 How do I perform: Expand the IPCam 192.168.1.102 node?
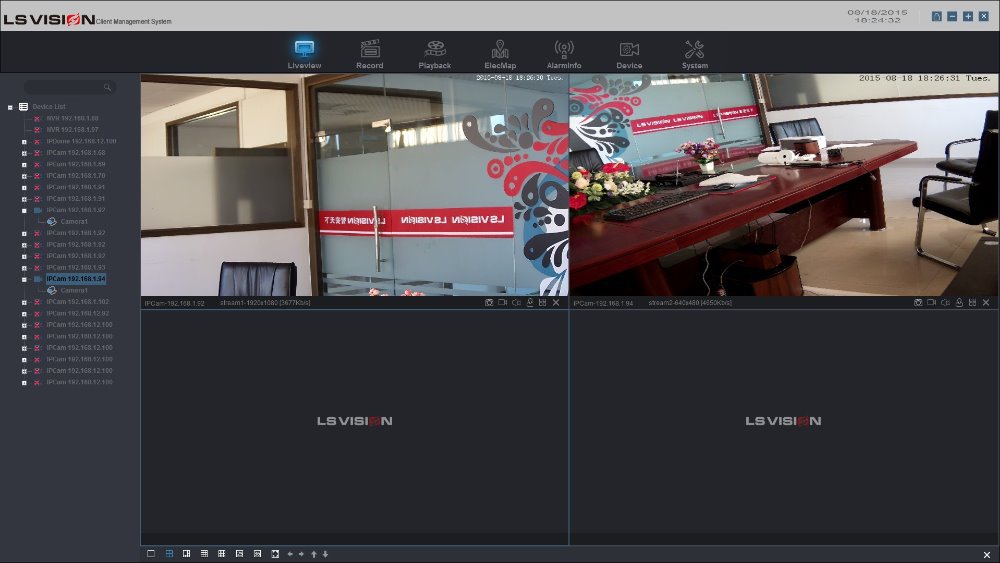tap(24, 302)
